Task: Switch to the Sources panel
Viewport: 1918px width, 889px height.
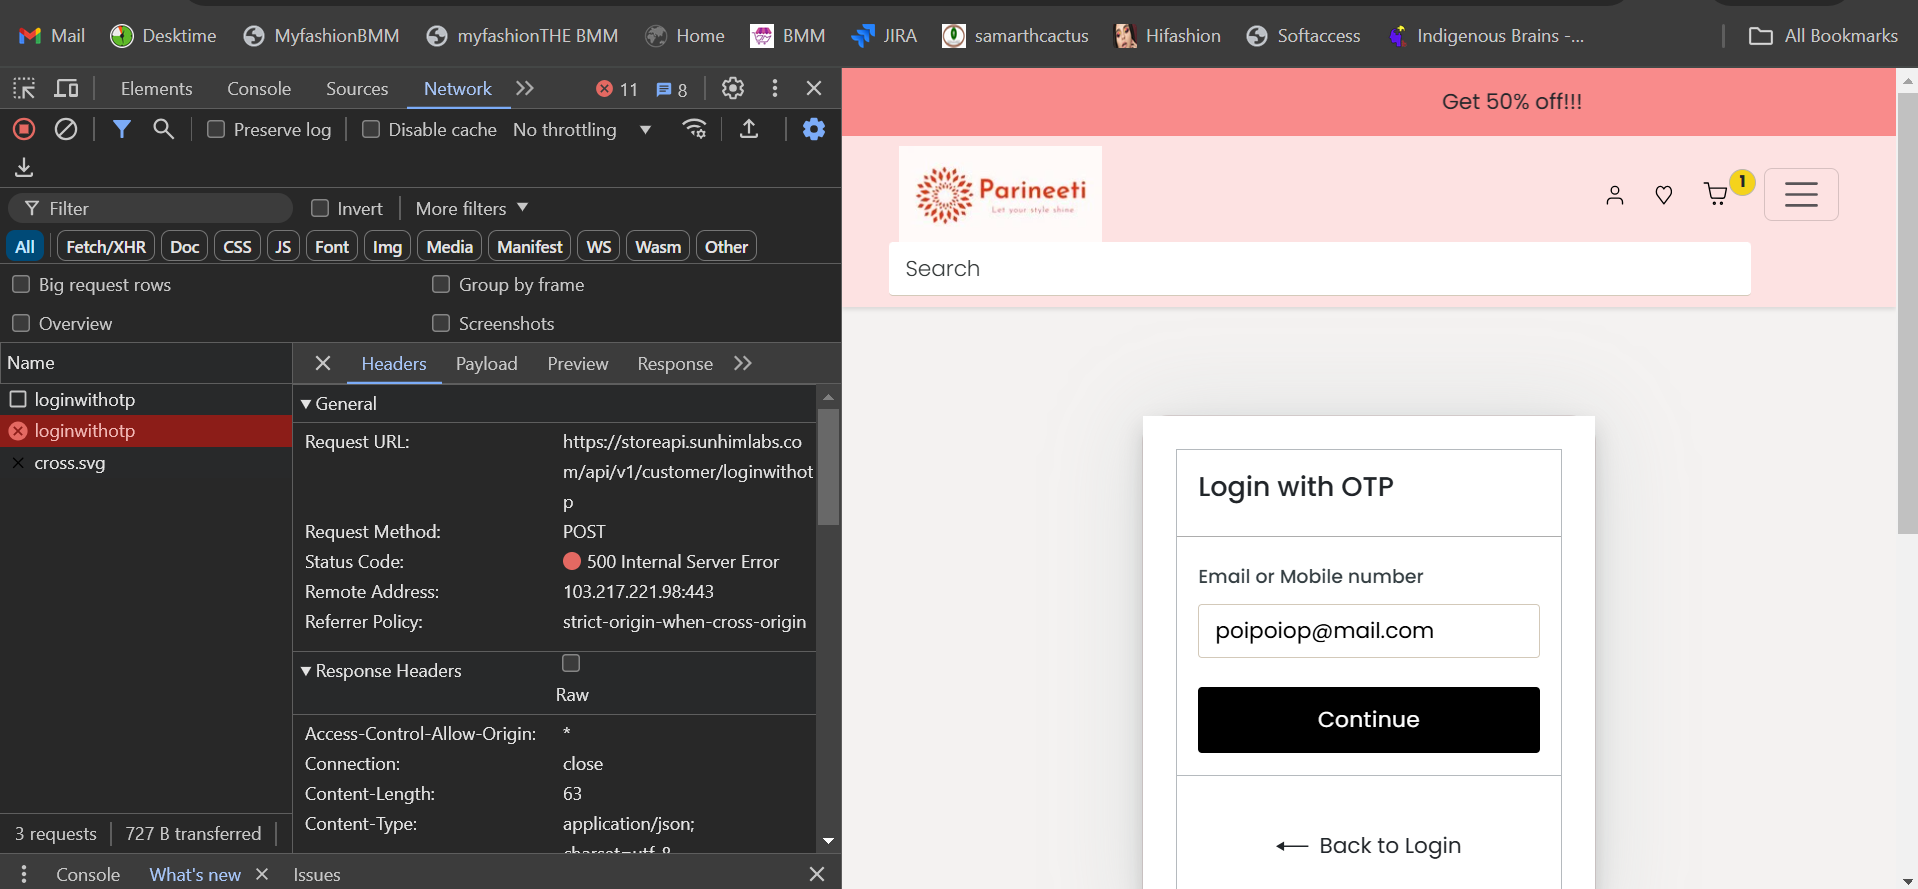Action: click(357, 89)
